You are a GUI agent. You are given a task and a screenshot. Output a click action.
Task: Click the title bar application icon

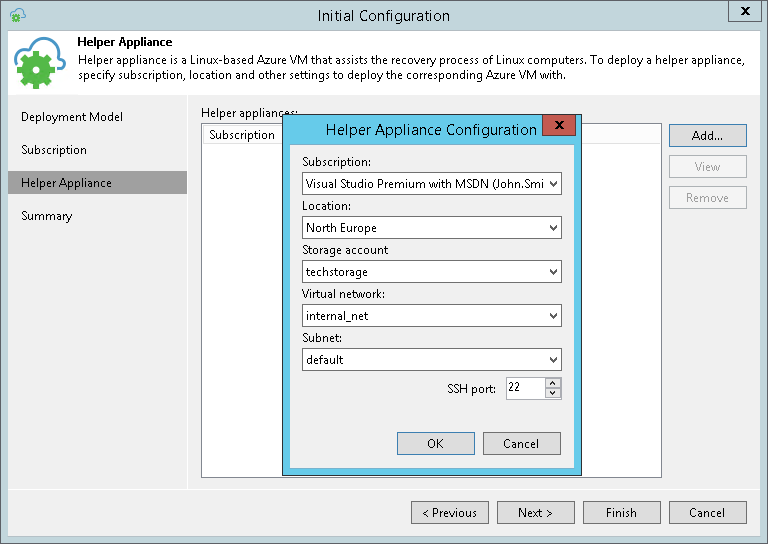[18, 15]
